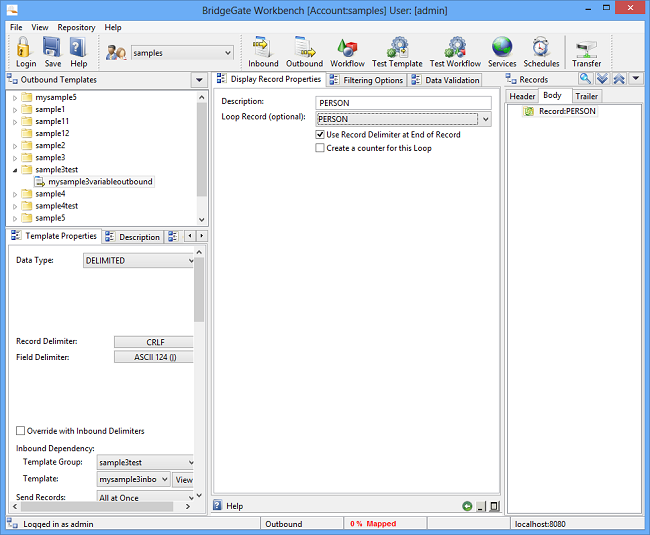
Task: Show the next hidden properties tab
Action: pos(202,236)
